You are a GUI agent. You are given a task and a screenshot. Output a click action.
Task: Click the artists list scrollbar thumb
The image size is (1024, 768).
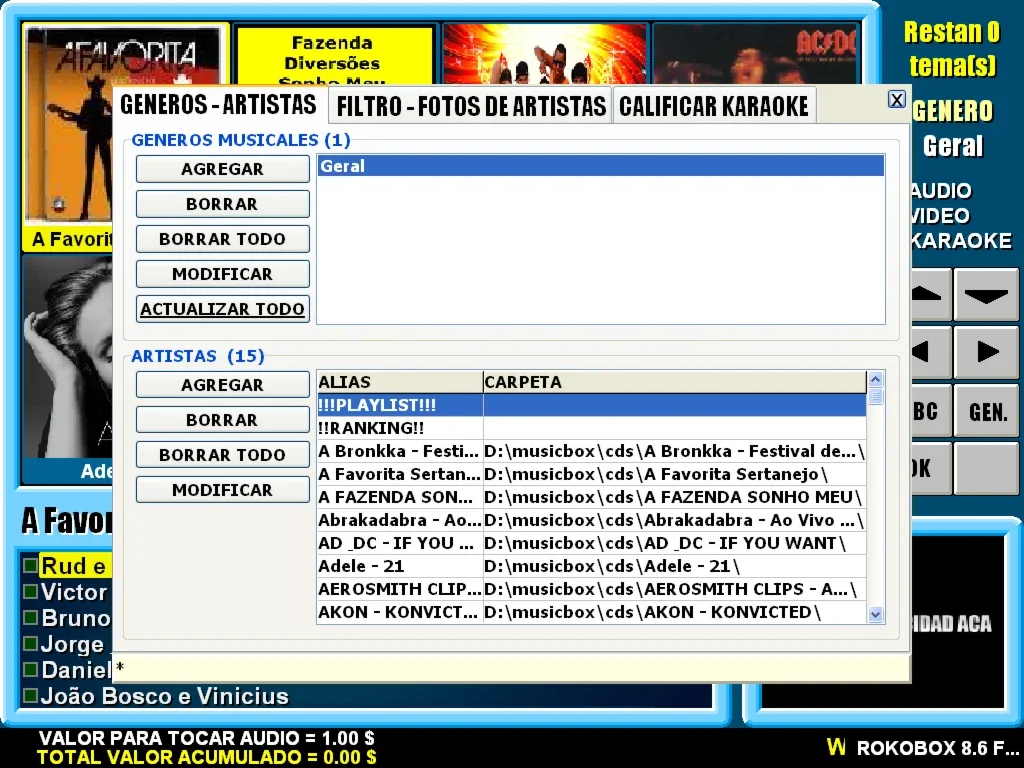tap(876, 396)
